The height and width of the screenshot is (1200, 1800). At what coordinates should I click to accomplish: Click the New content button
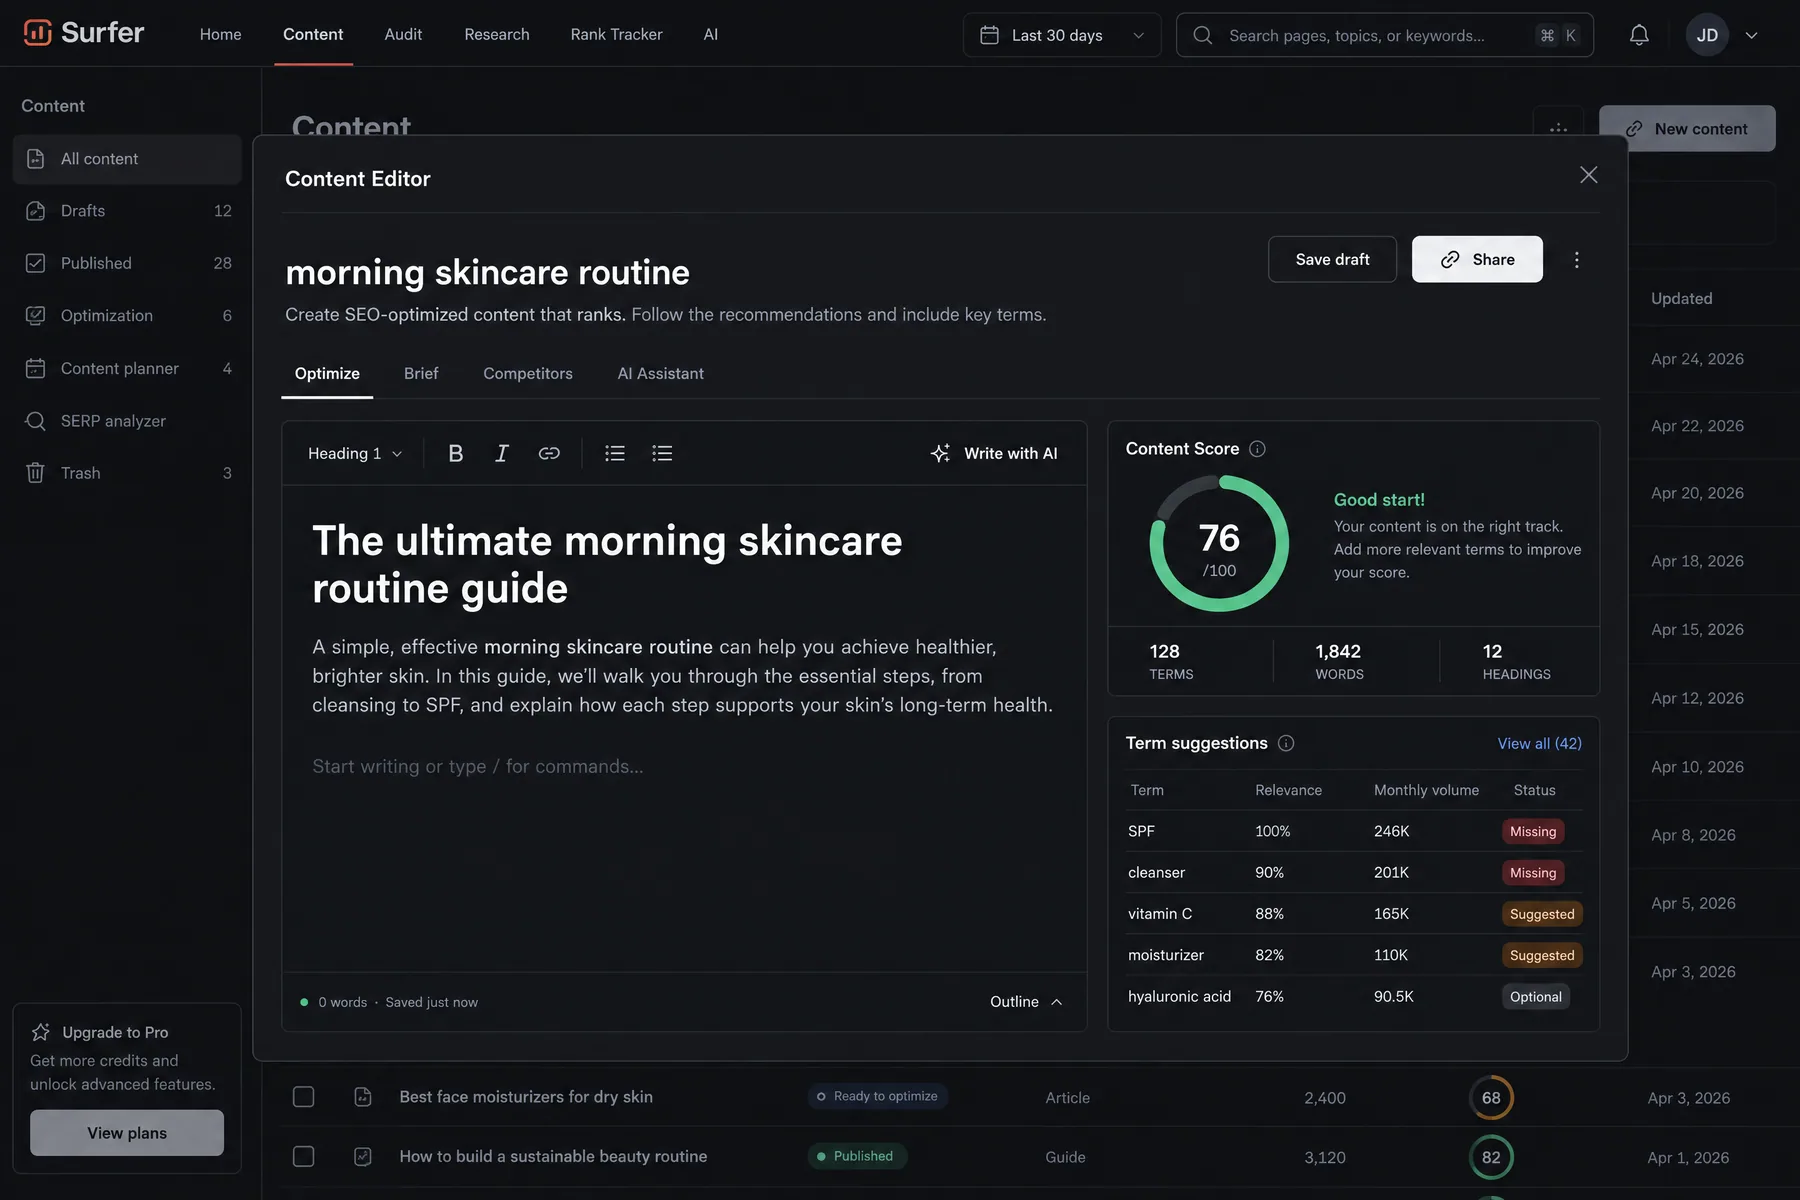(1687, 128)
